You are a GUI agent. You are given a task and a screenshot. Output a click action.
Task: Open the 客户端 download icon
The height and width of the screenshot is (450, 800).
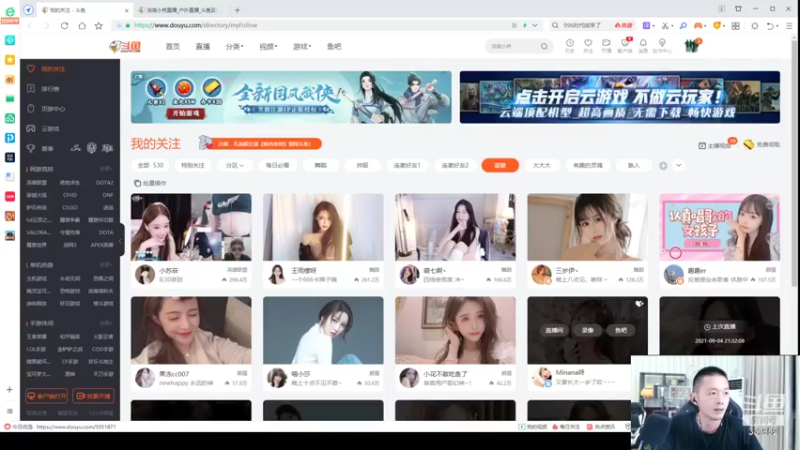point(625,45)
